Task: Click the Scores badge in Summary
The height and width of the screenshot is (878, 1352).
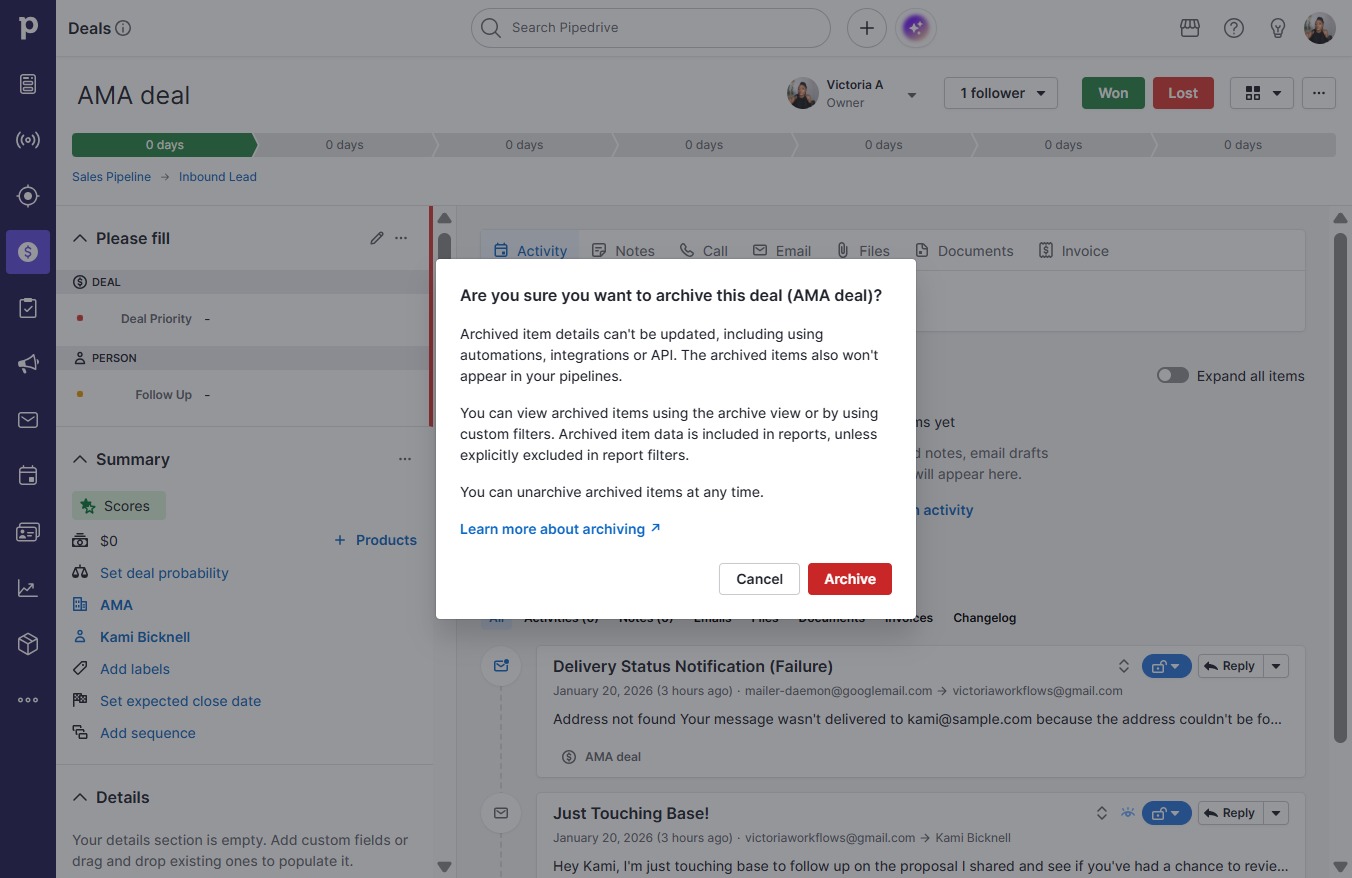Action: pyautogui.click(x=119, y=506)
